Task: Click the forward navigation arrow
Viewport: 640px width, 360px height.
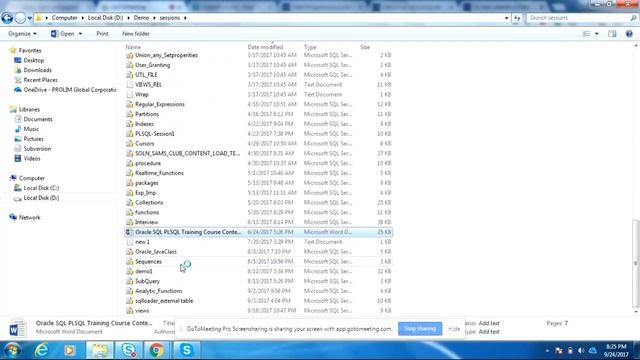Action: pyautogui.click(x=20, y=18)
